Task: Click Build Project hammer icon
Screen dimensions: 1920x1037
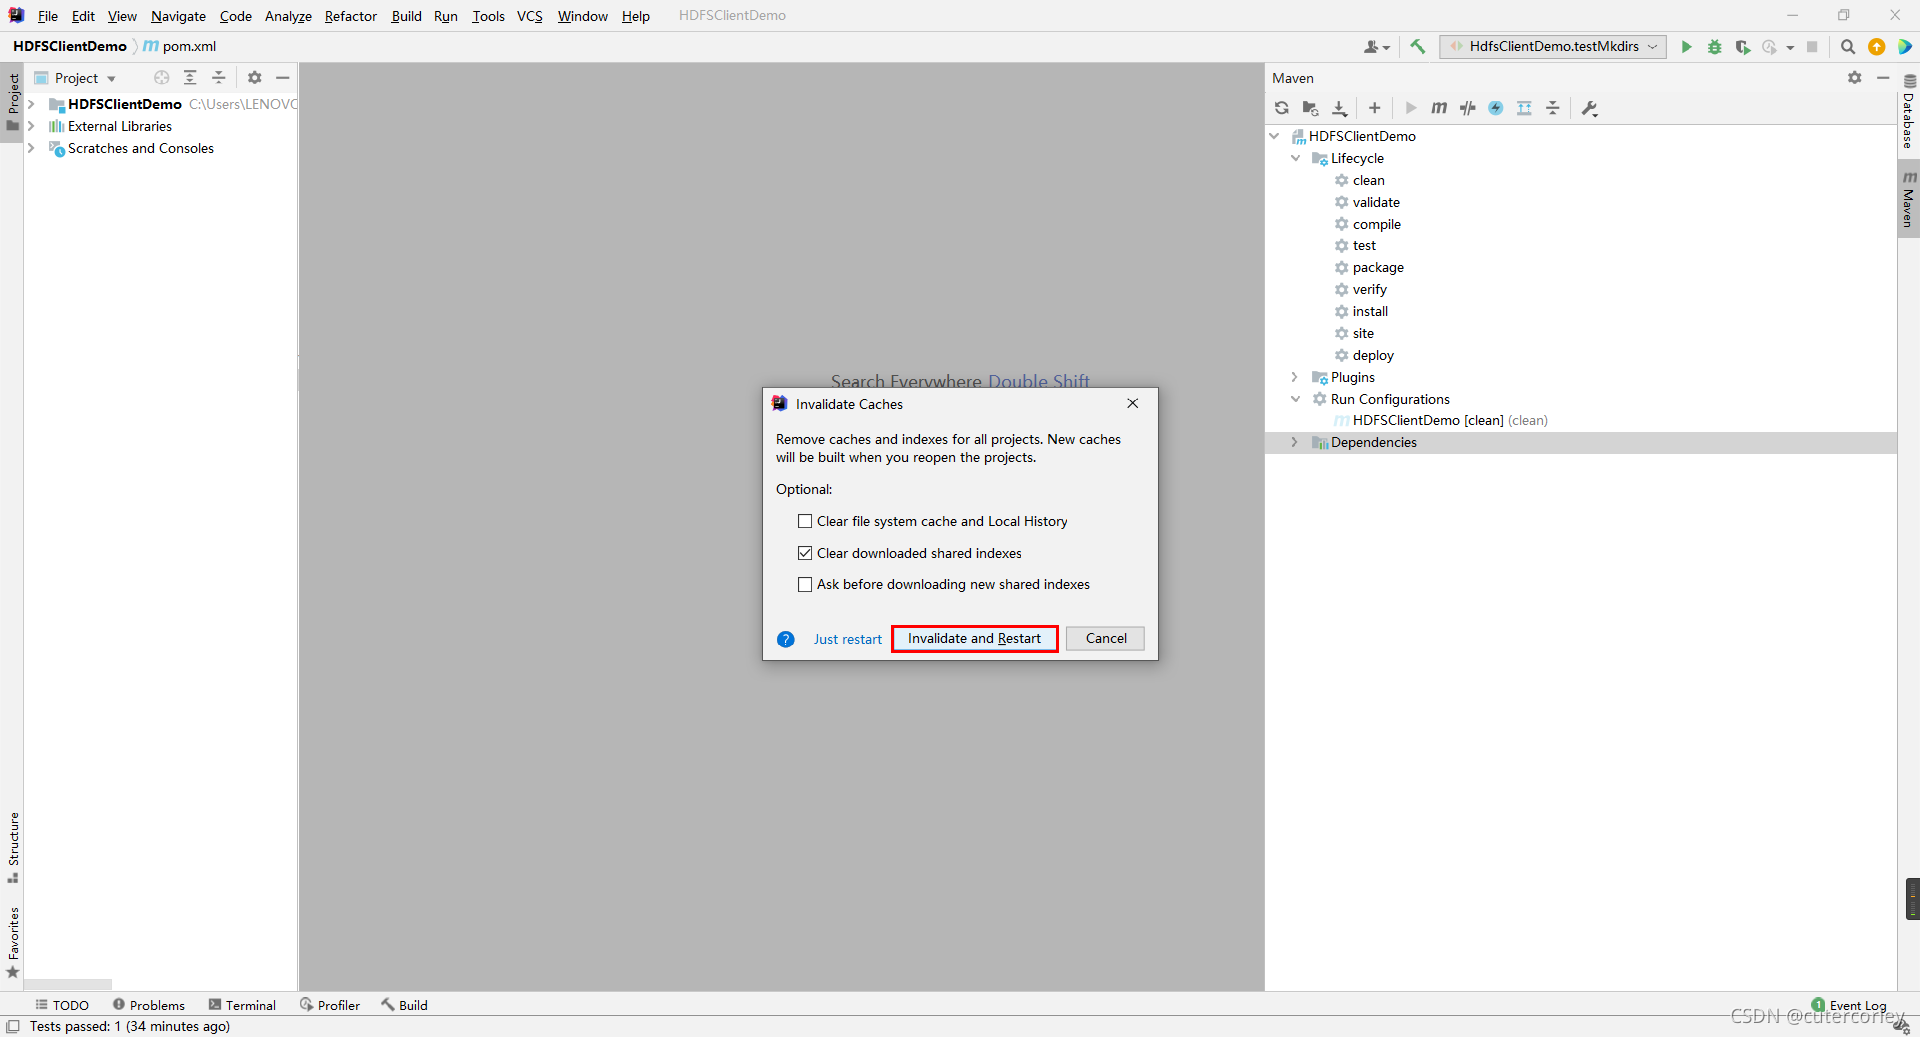Action: 1418,46
